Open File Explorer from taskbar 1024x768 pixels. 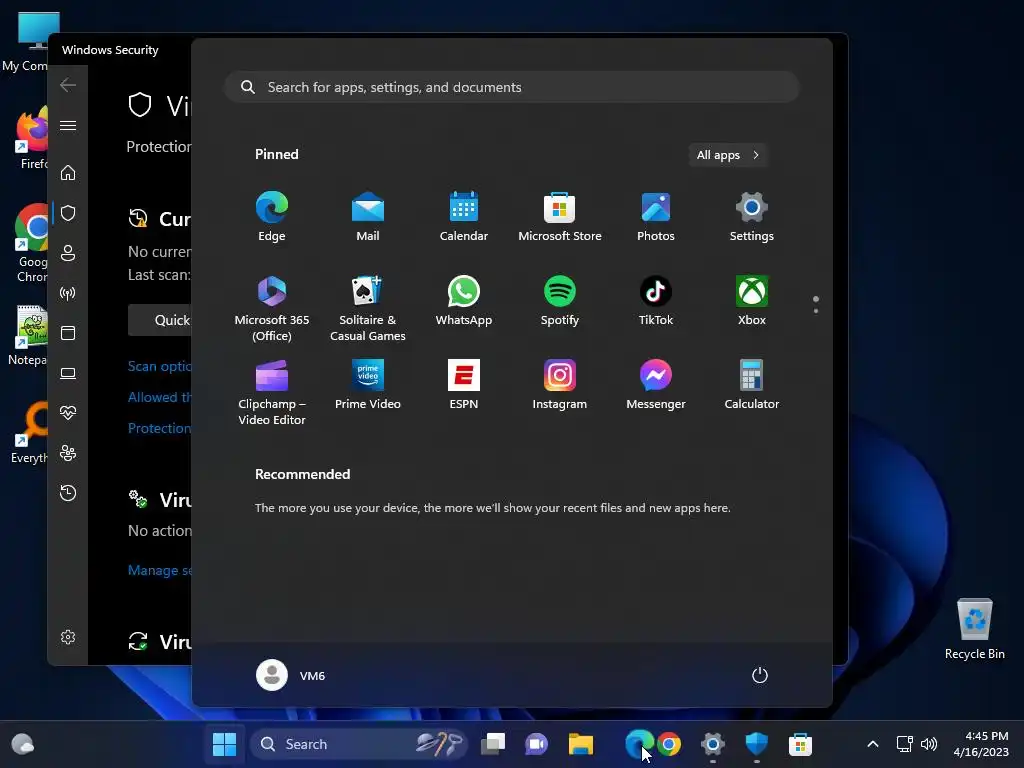coord(581,744)
